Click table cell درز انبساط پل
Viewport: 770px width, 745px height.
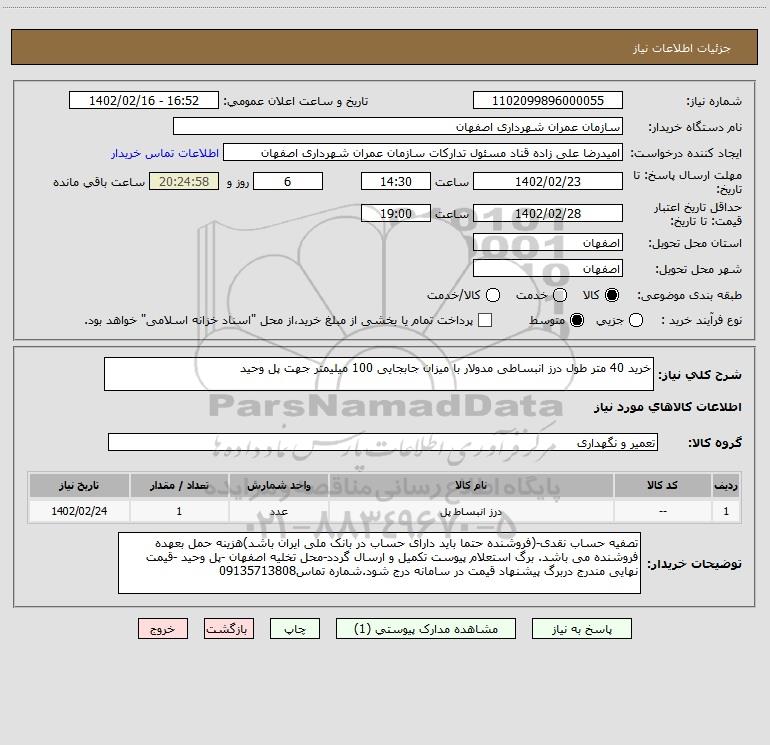click(x=470, y=512)
